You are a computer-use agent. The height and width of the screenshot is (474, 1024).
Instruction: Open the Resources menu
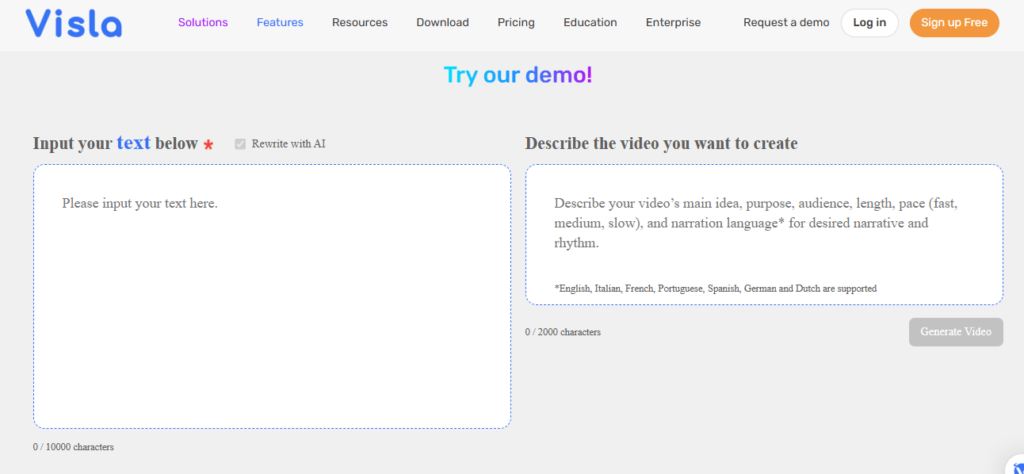coord(360,22)
